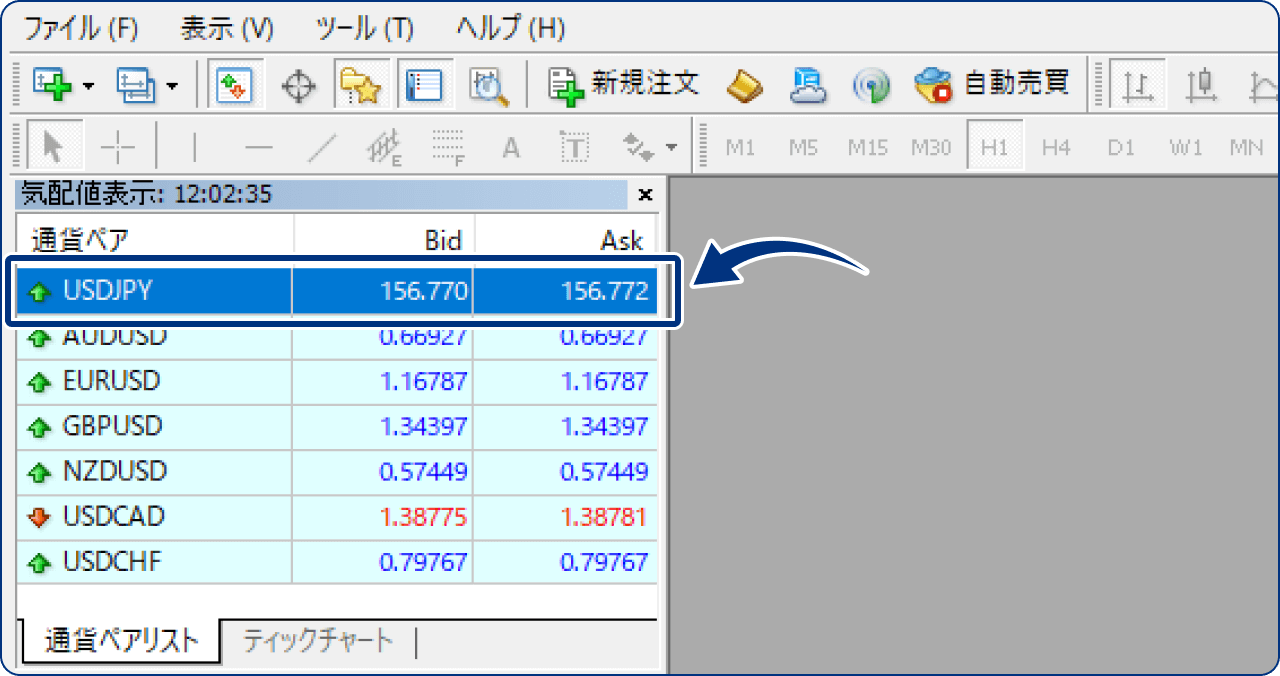Launch the MQL4 community icon
The width and height of the screenshot is (1280, 676).
pyautogui.click(x=870, y=84)
